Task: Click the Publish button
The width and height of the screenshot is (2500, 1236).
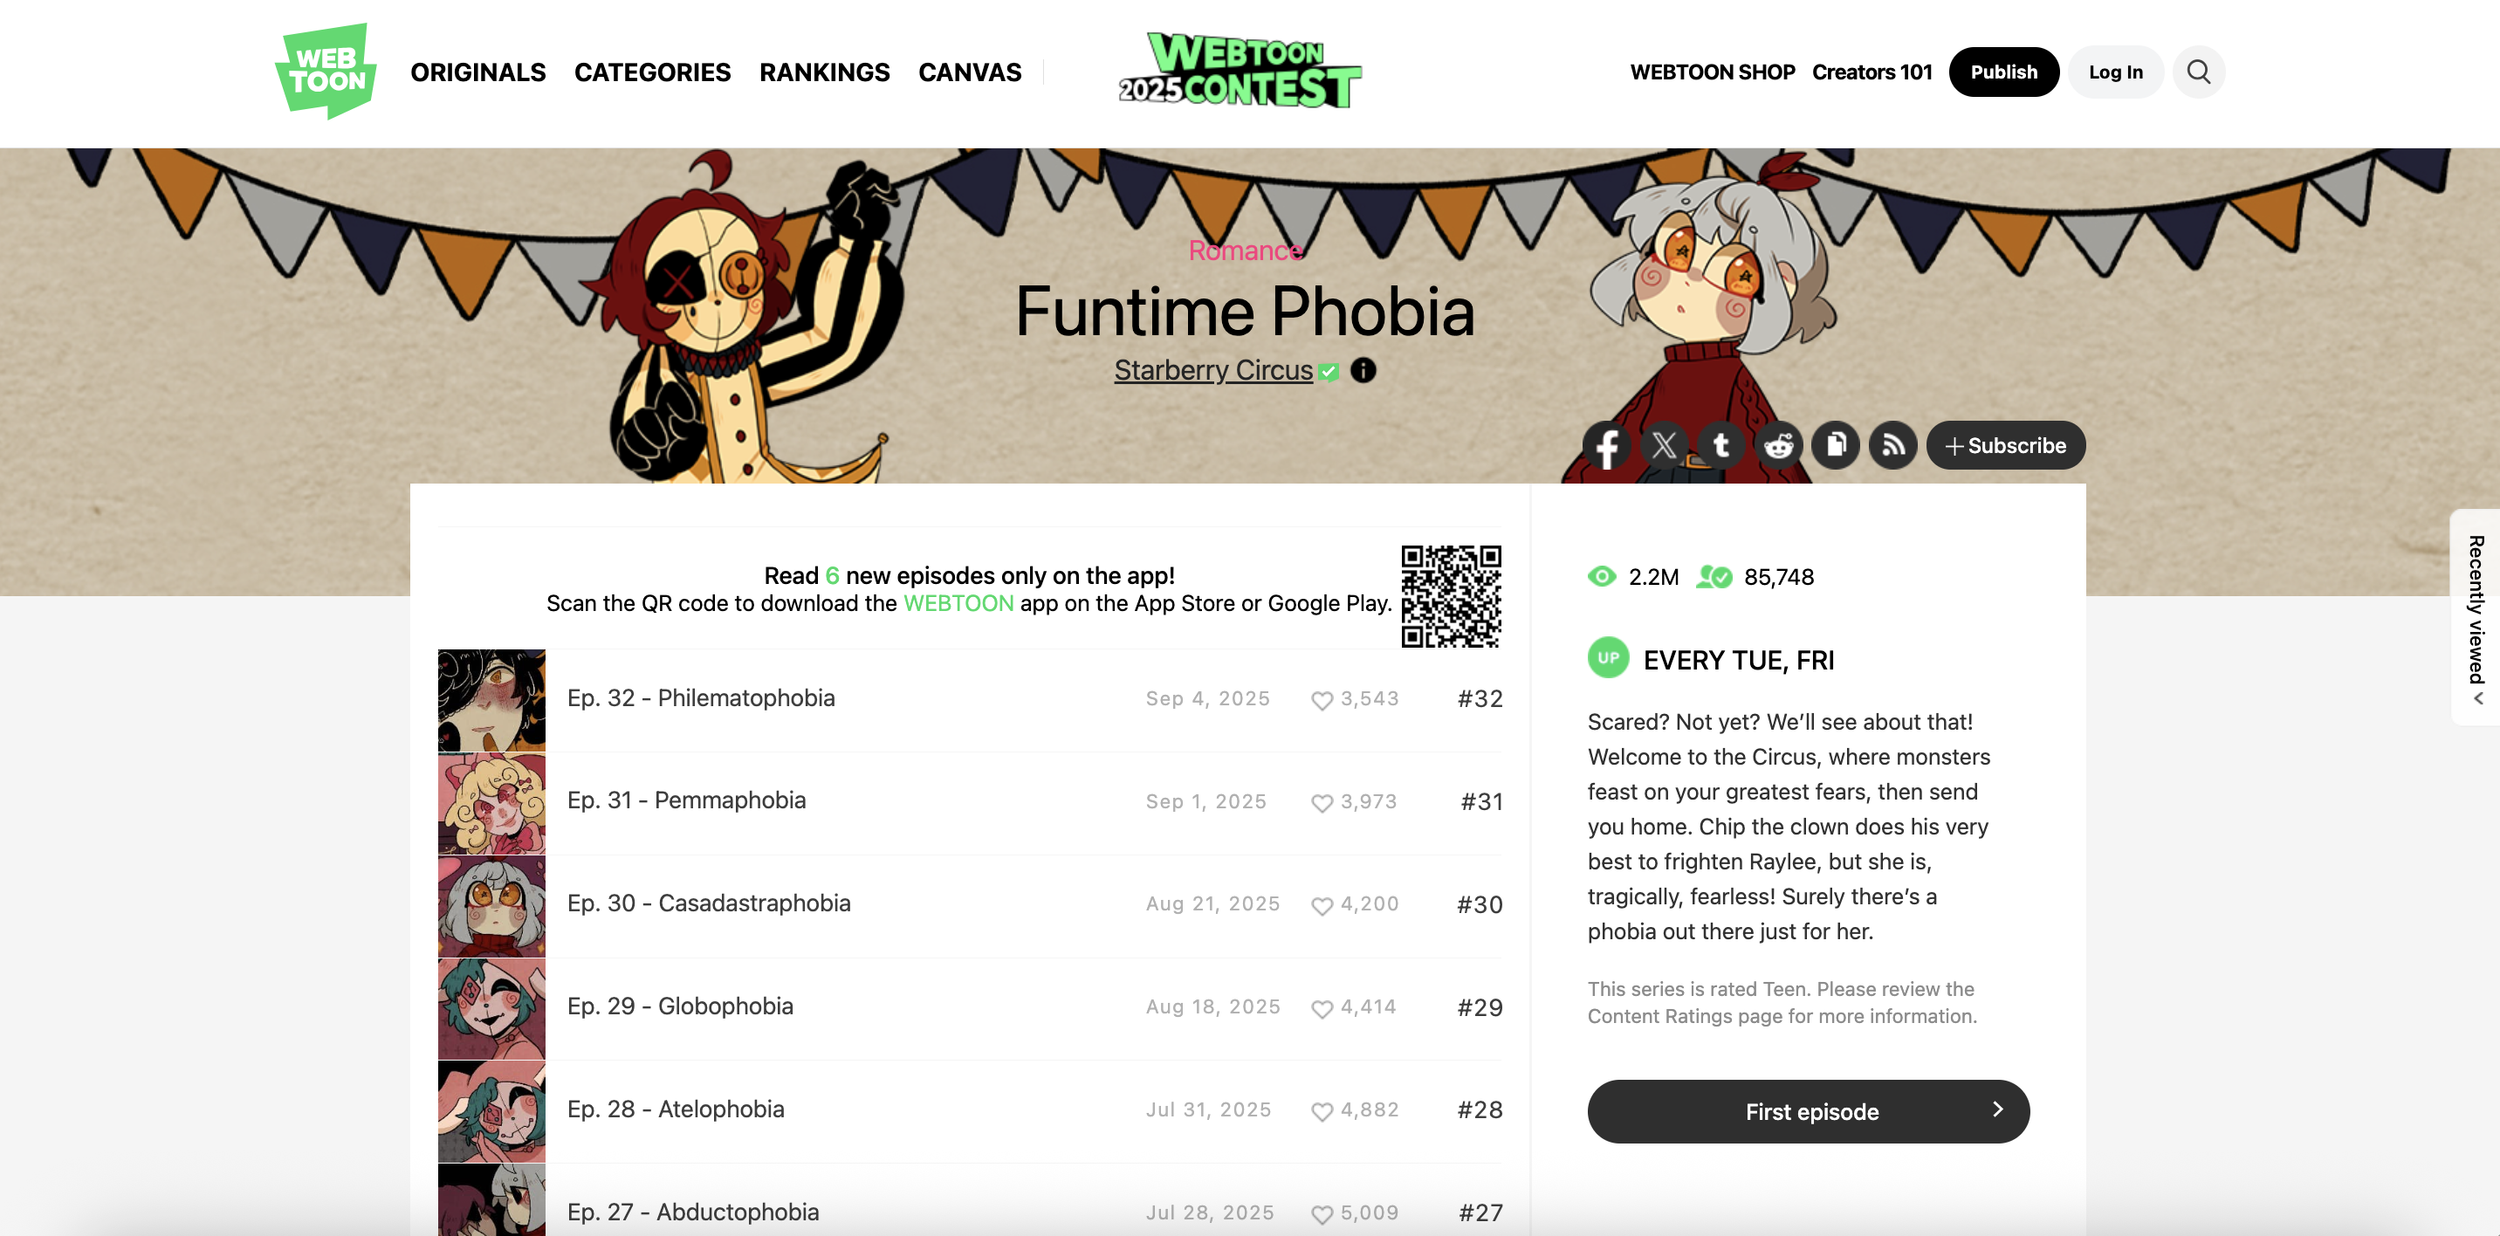Action: click(2003, 72)
